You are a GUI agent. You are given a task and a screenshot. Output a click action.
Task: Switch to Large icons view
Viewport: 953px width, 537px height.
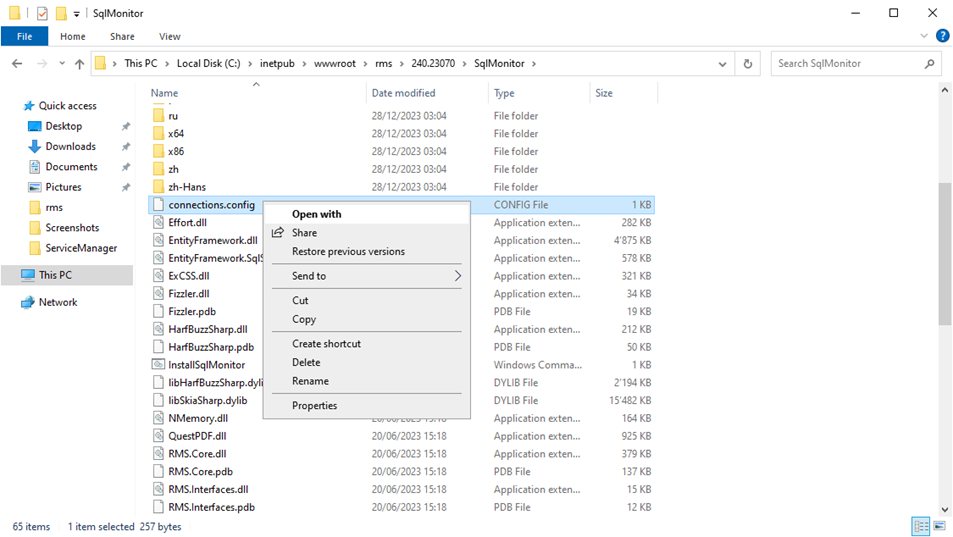[940, 526]
